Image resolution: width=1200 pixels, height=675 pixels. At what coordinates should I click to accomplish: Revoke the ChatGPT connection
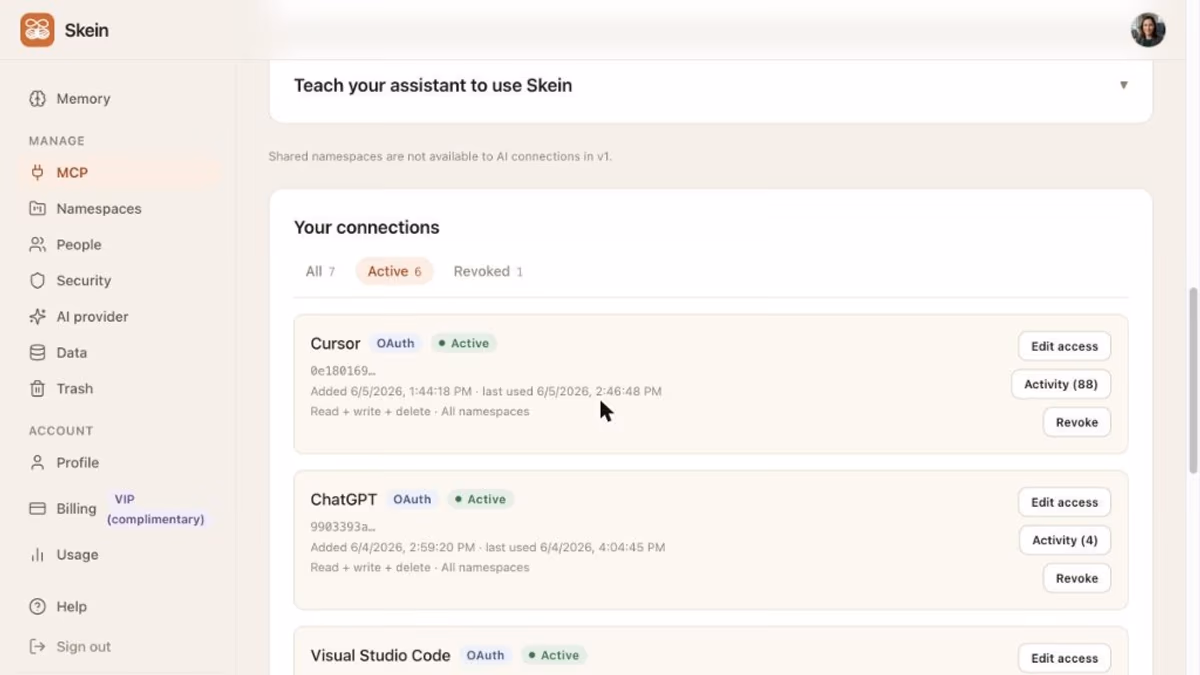coord(1077,578)
